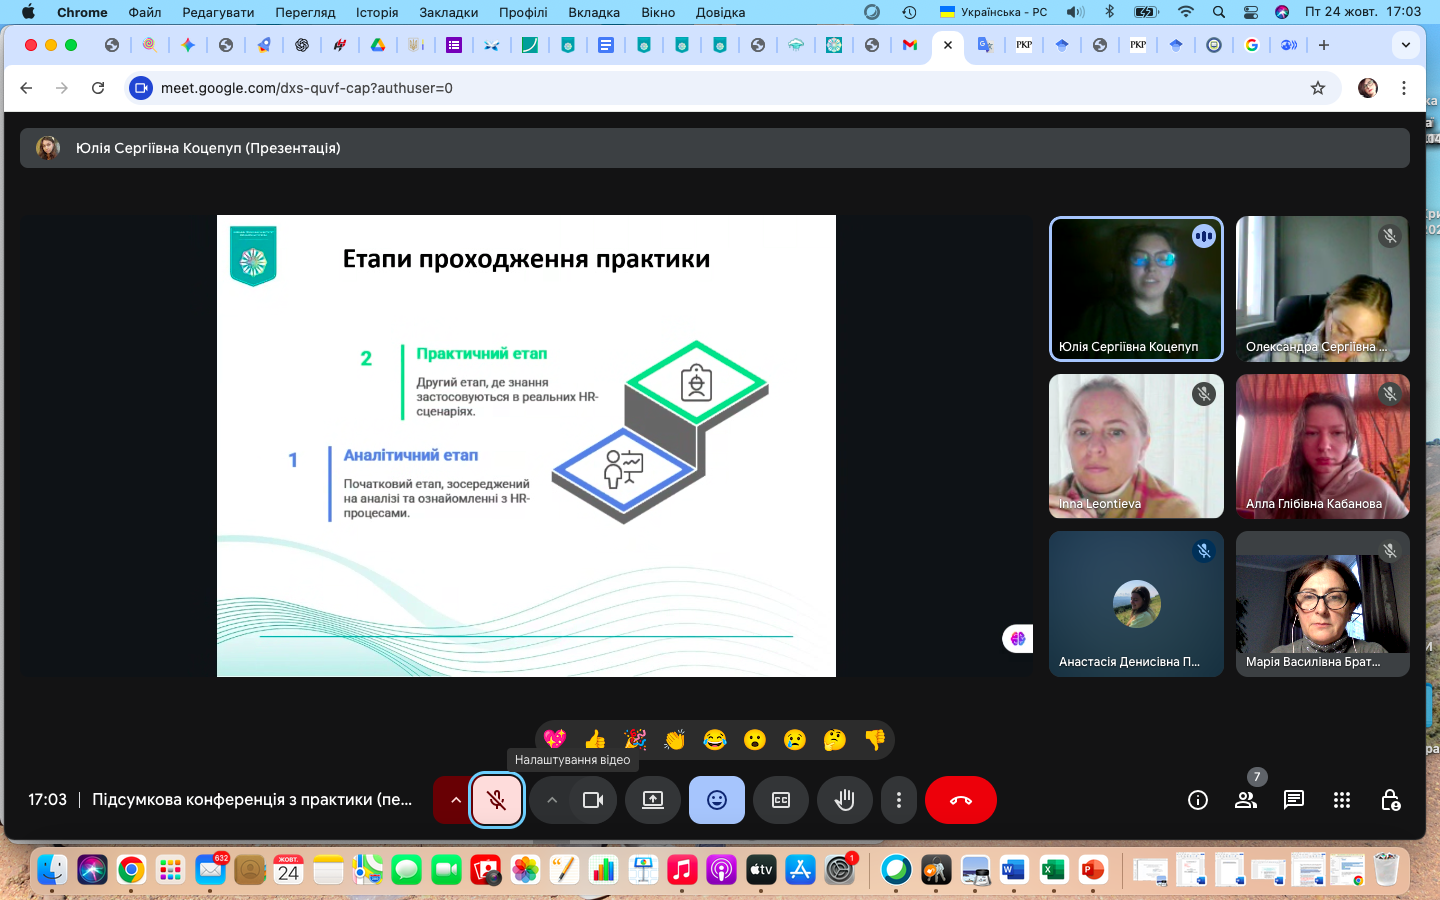This screenshot has width=1440, height=900.
Task: Open the Історія menu
Action: pos(377,12)
